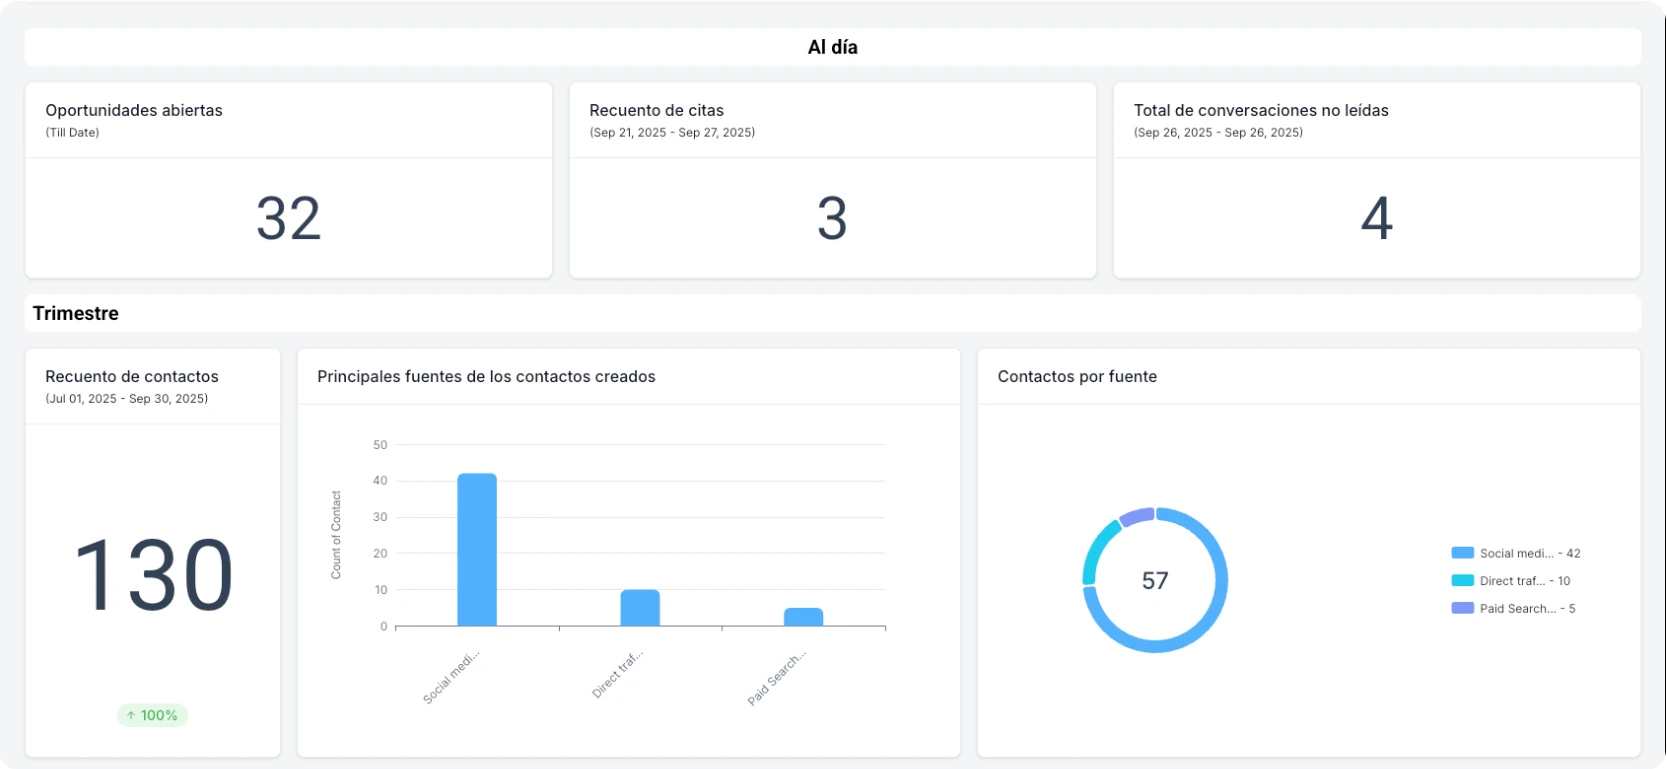Click the Recuento de contactos value 130

coord(153,576)
